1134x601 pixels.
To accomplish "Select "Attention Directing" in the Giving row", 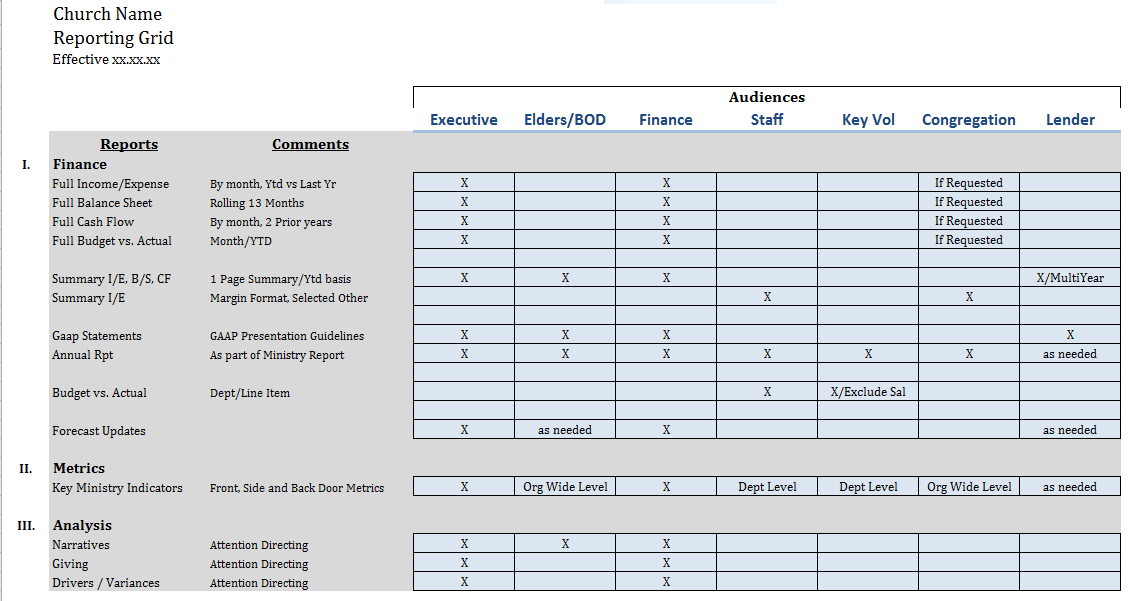I will tap(259, 564).
